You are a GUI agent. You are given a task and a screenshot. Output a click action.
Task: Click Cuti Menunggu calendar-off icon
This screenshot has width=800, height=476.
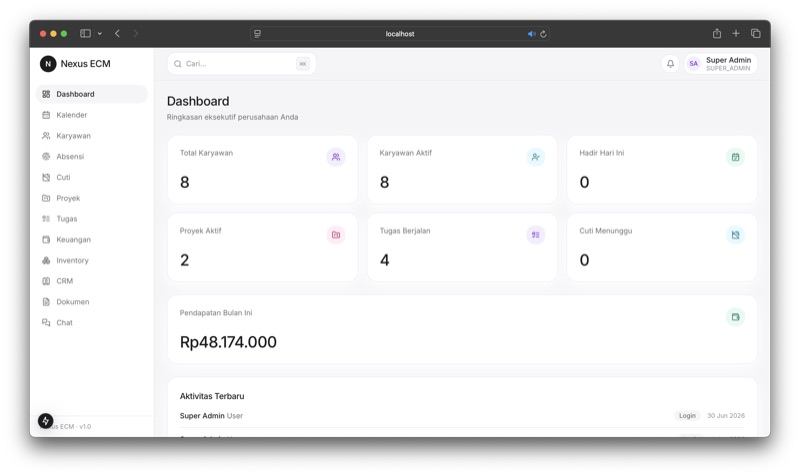[735, 235]
